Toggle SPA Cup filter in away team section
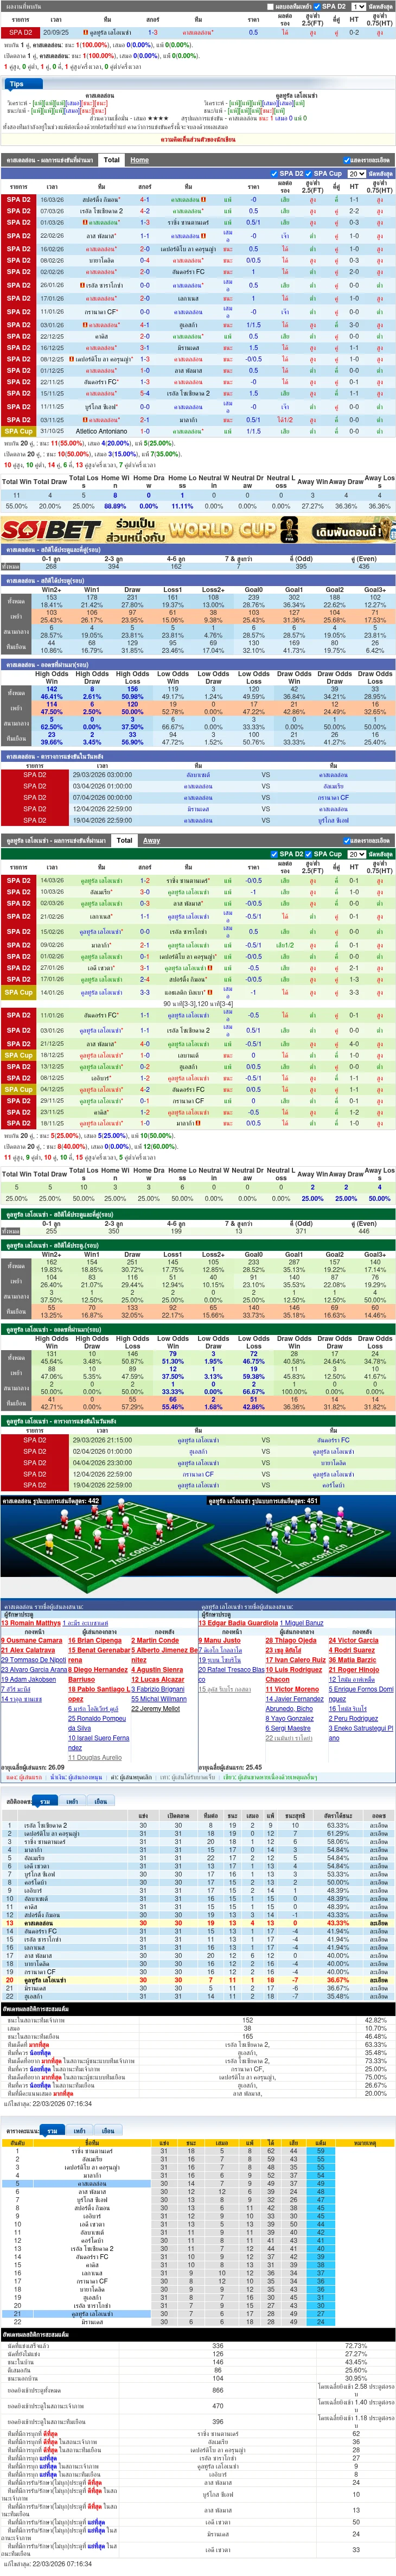This screenshot has width=396, height=2576. point(309,854)
